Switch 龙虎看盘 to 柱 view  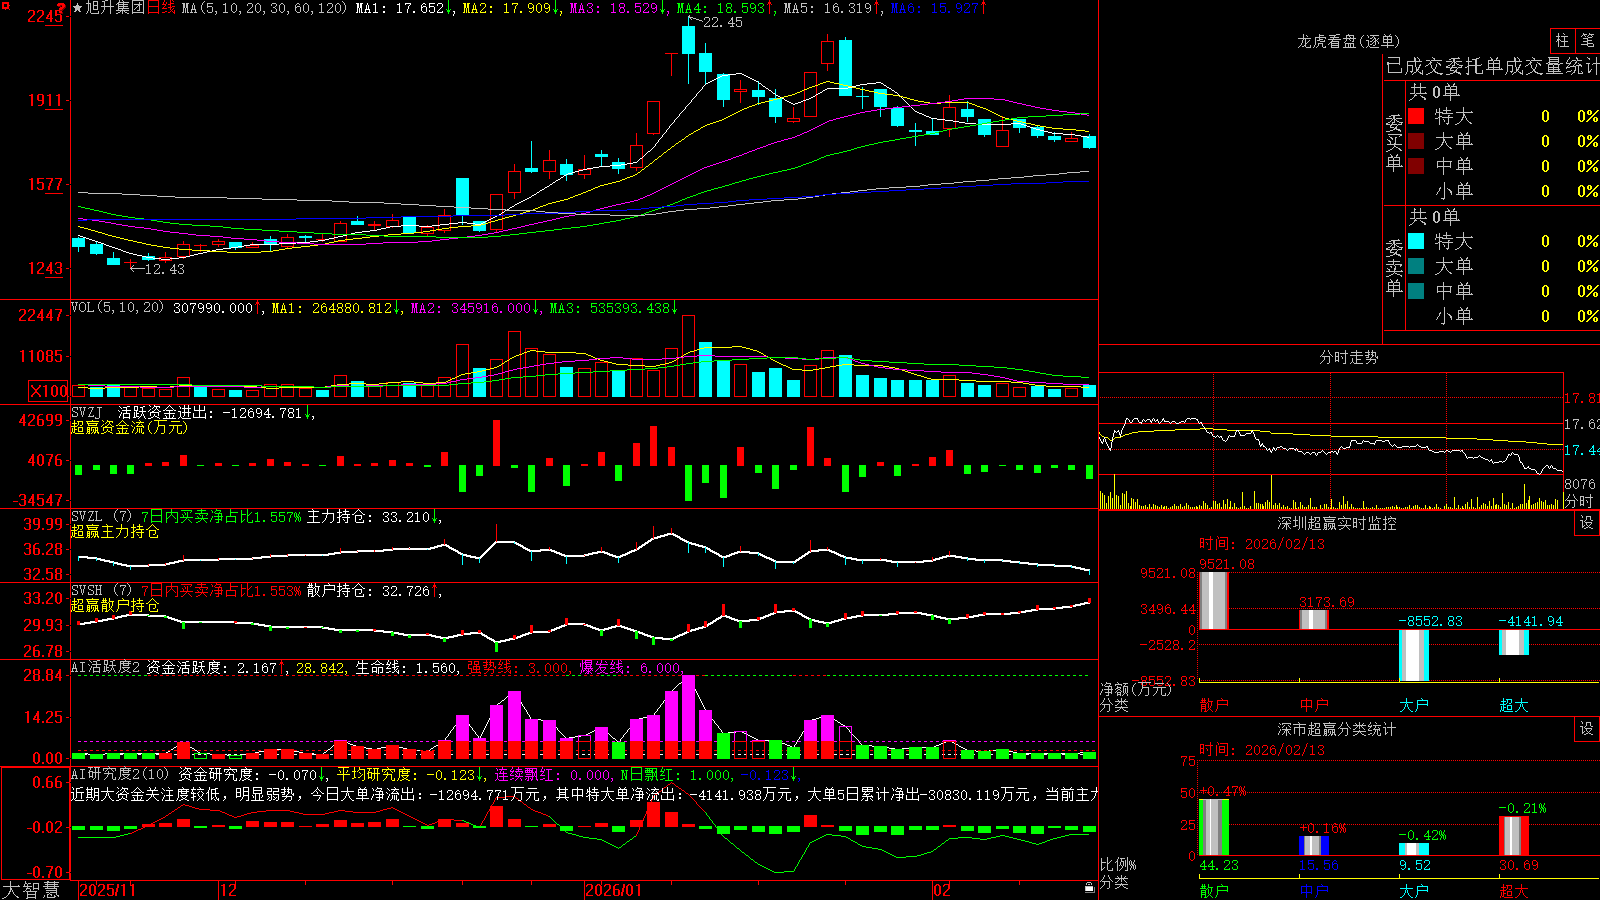tap(1562, 41)
